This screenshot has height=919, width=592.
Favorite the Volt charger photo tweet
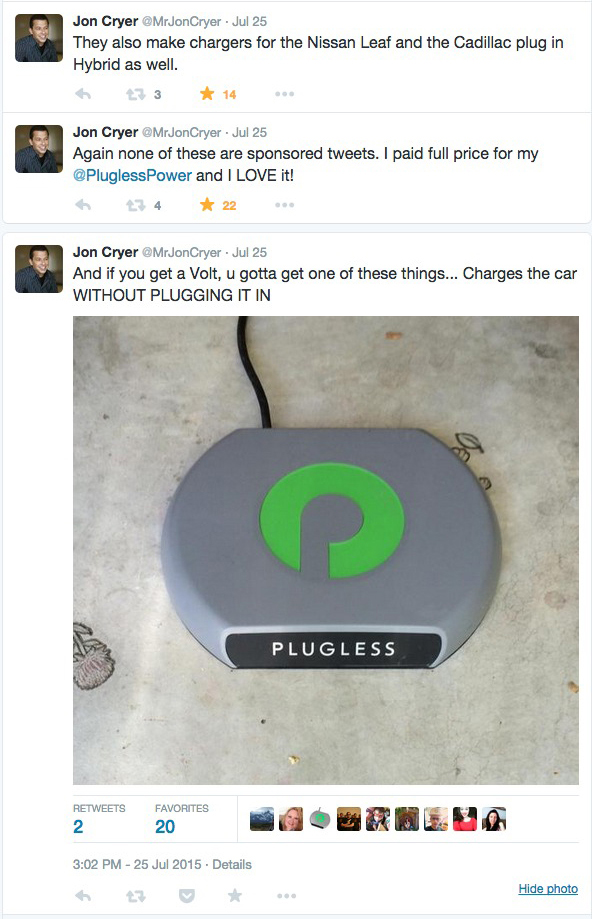tap(234, 895)
